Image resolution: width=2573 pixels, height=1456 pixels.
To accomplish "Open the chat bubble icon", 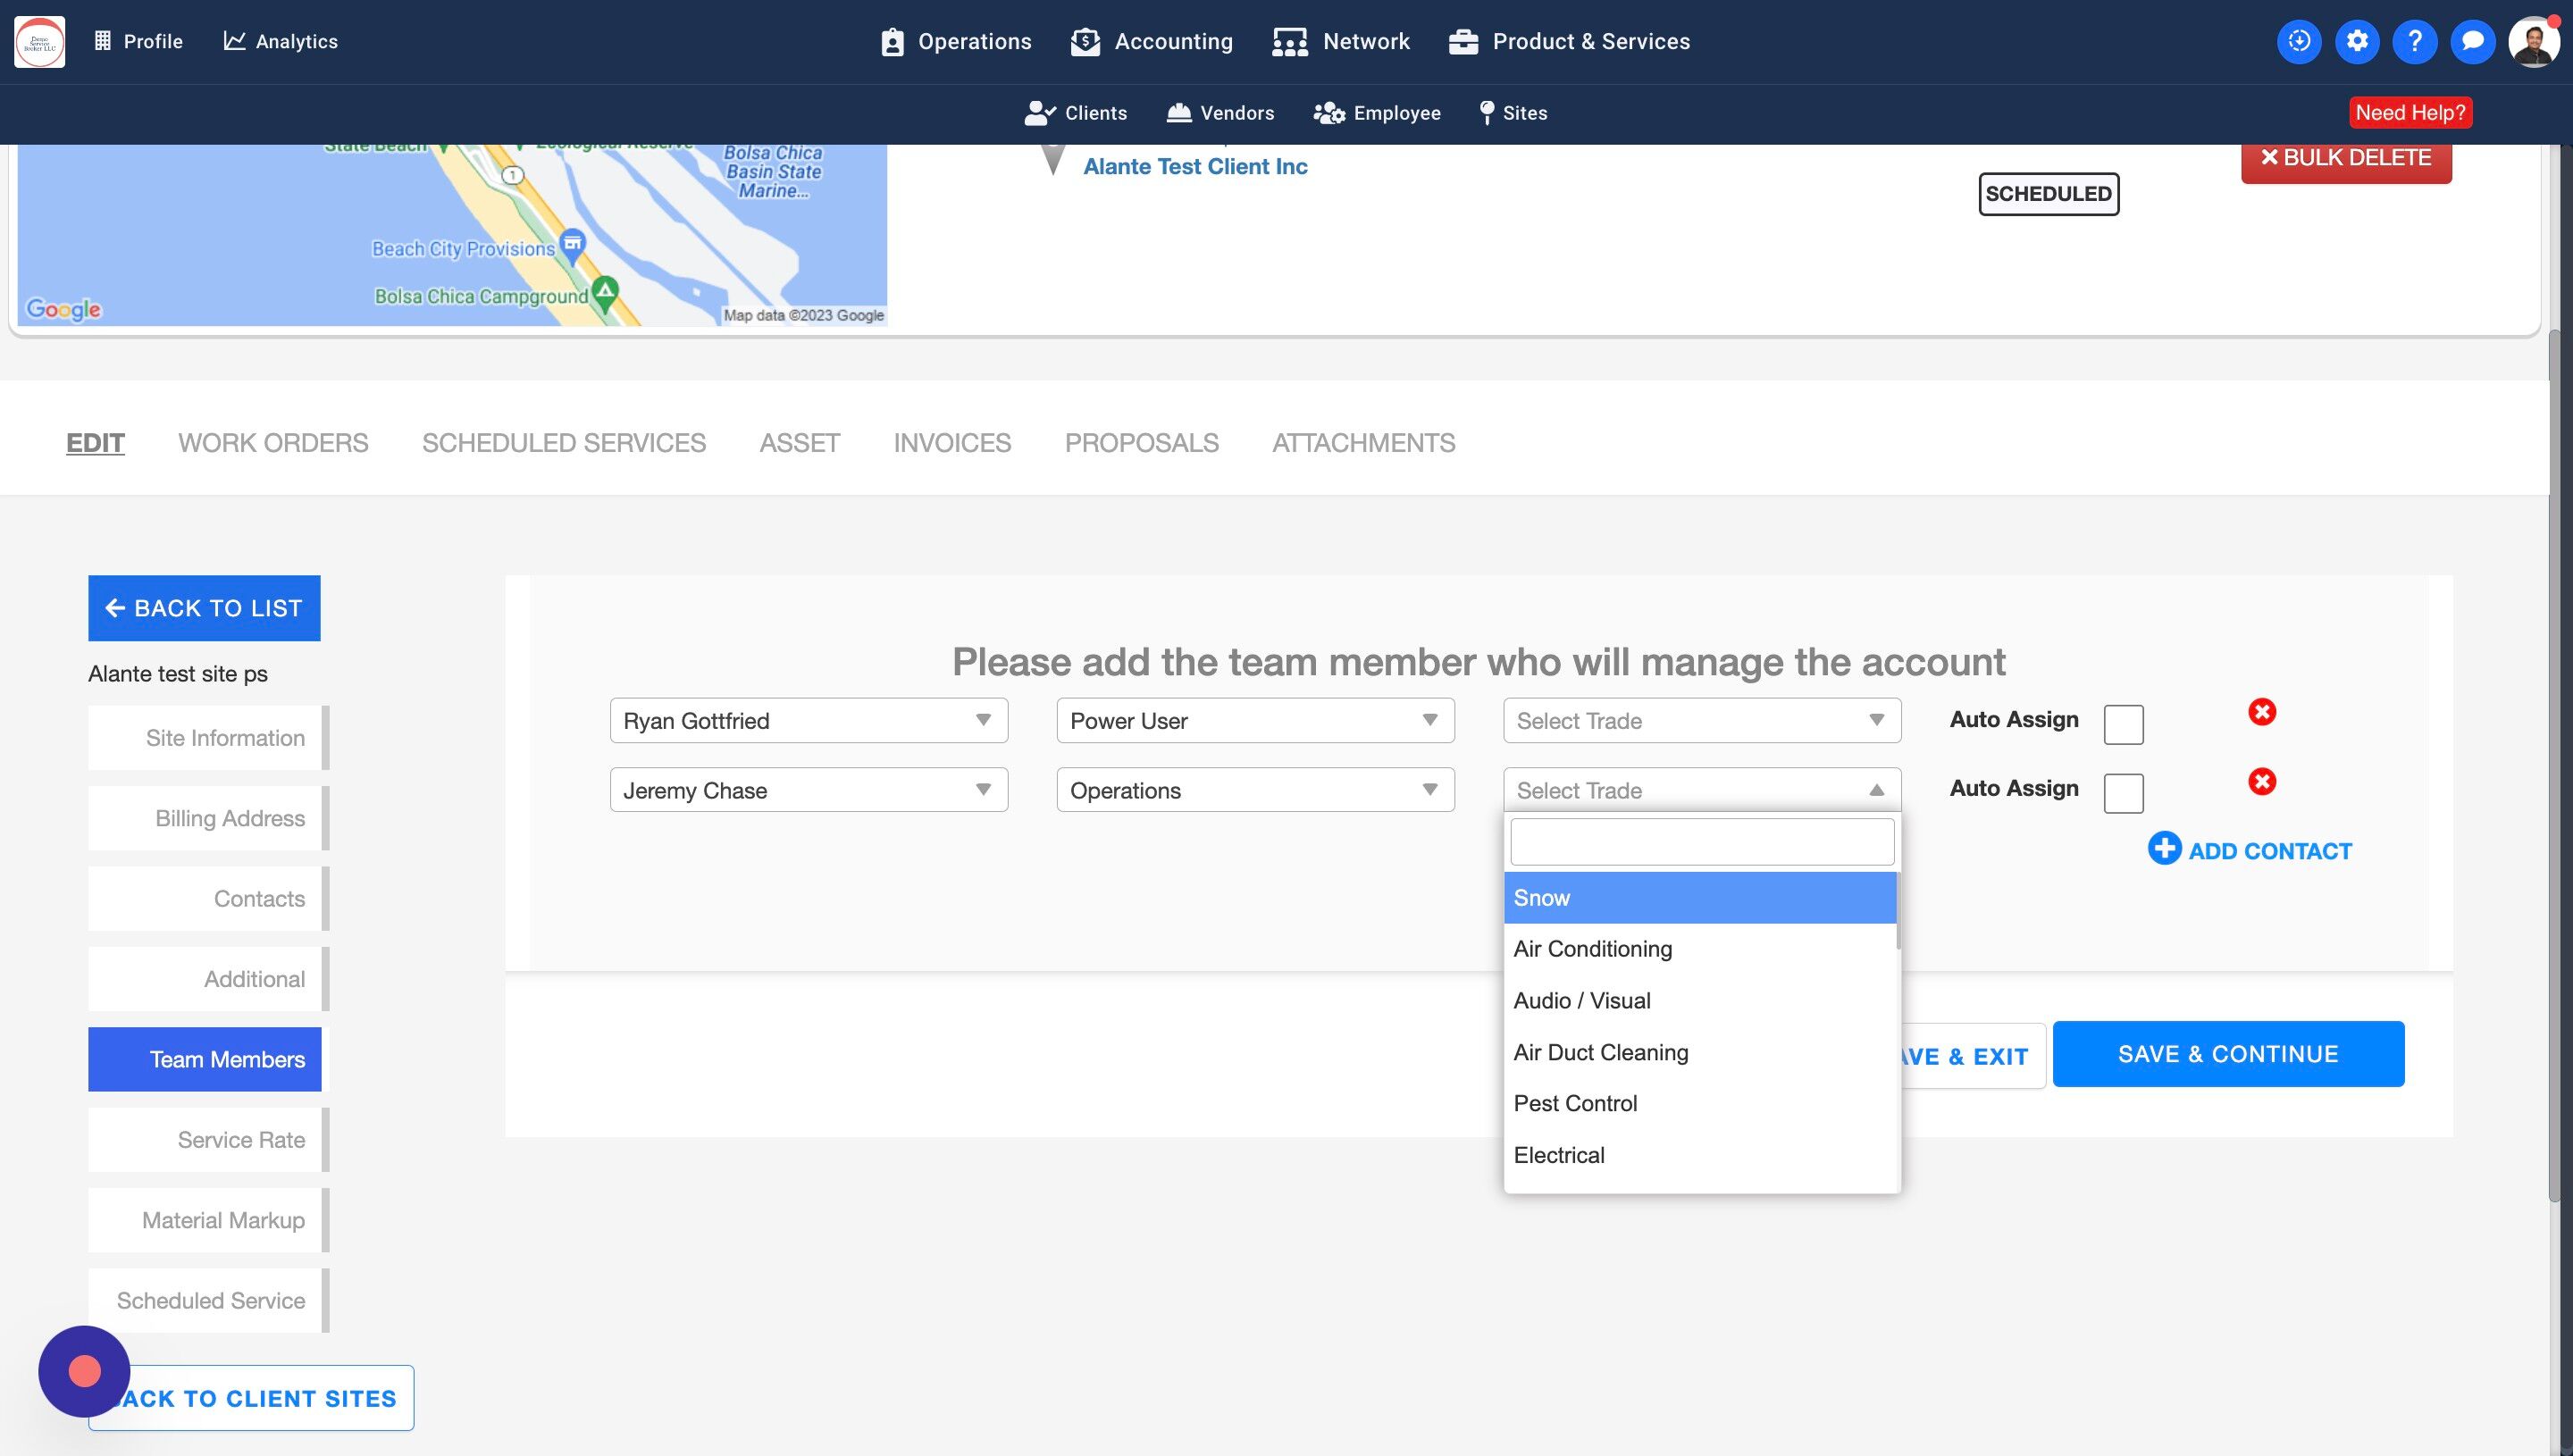I will pos(2472,41).
